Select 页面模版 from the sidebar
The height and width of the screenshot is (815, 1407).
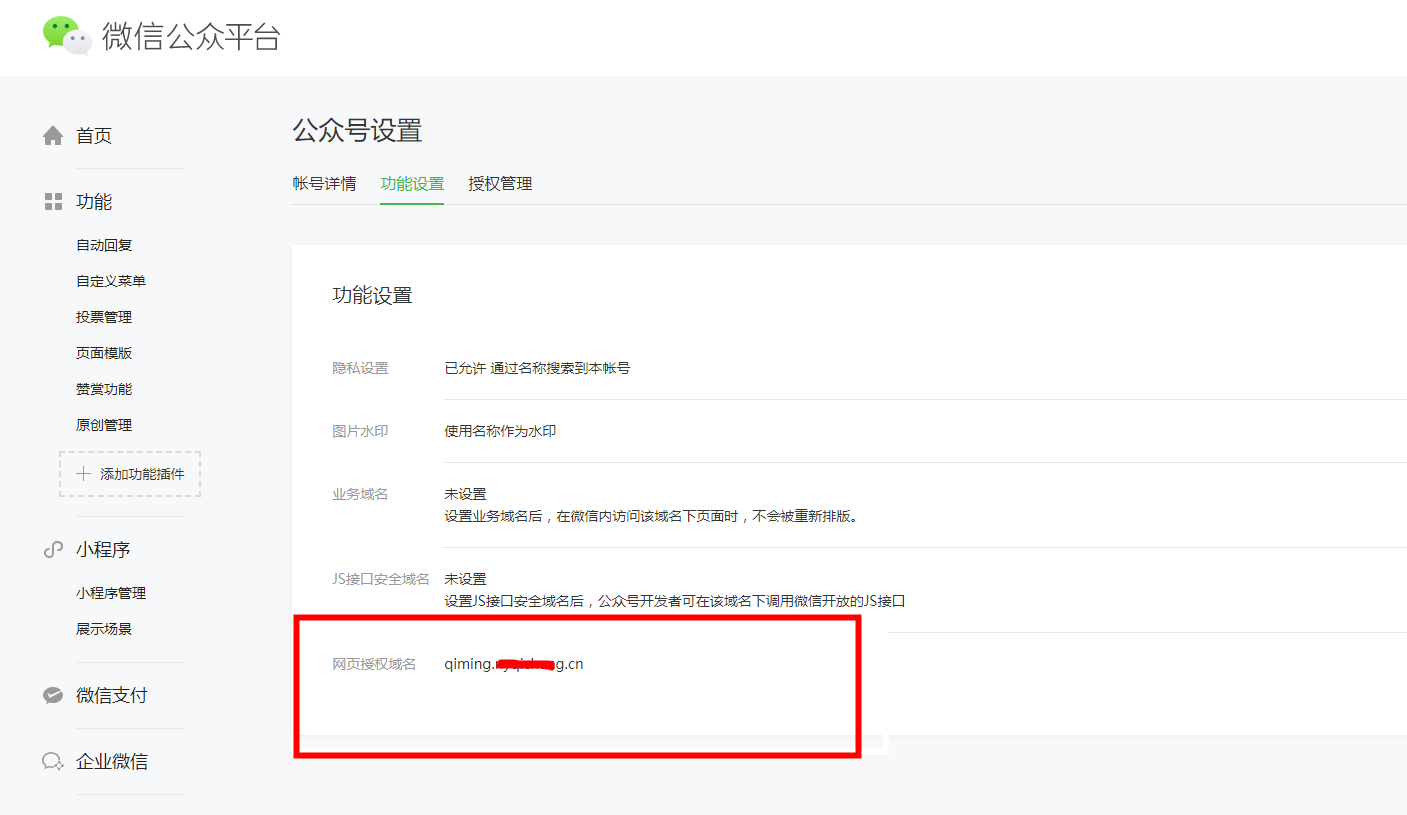[x=104, y=353]
